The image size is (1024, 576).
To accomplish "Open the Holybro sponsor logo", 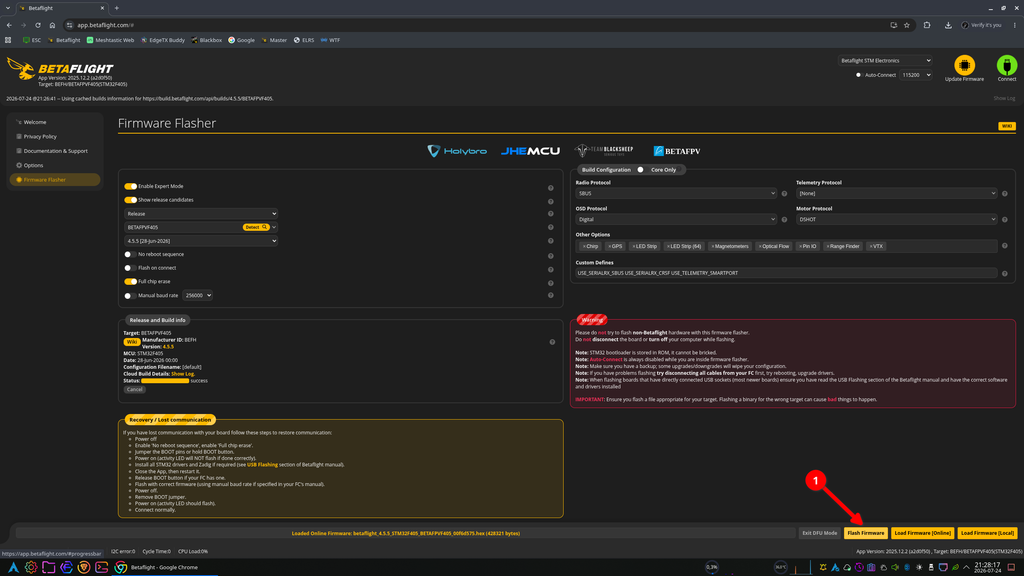I will (x=456, y=151).
